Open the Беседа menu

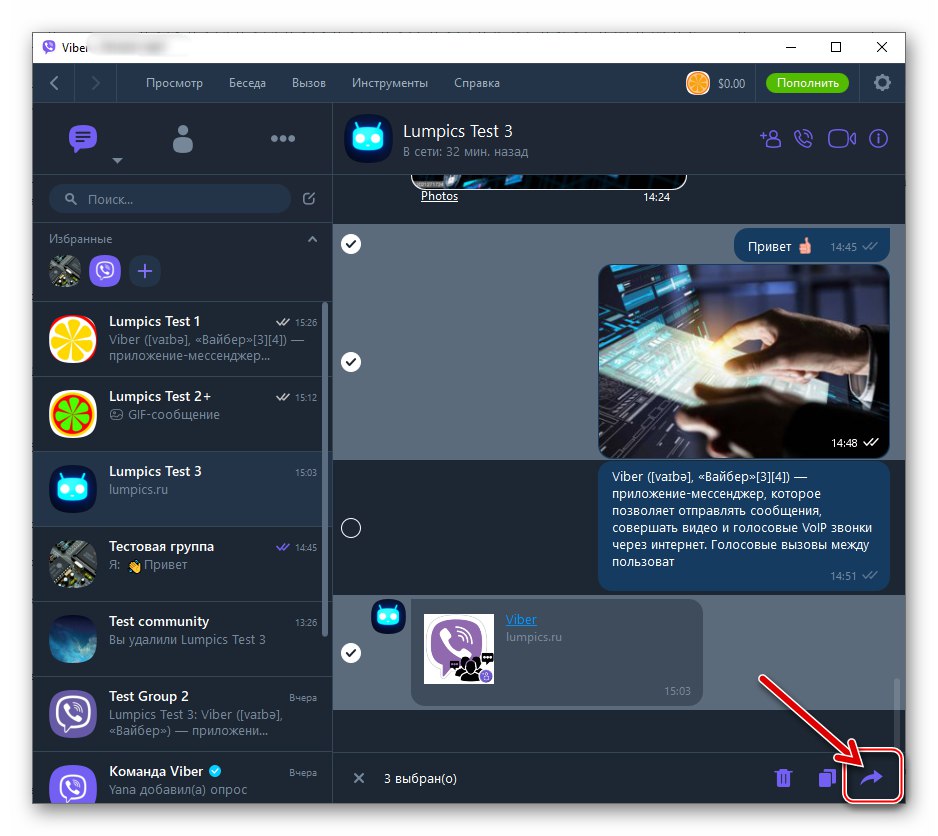tap(247, 83)
